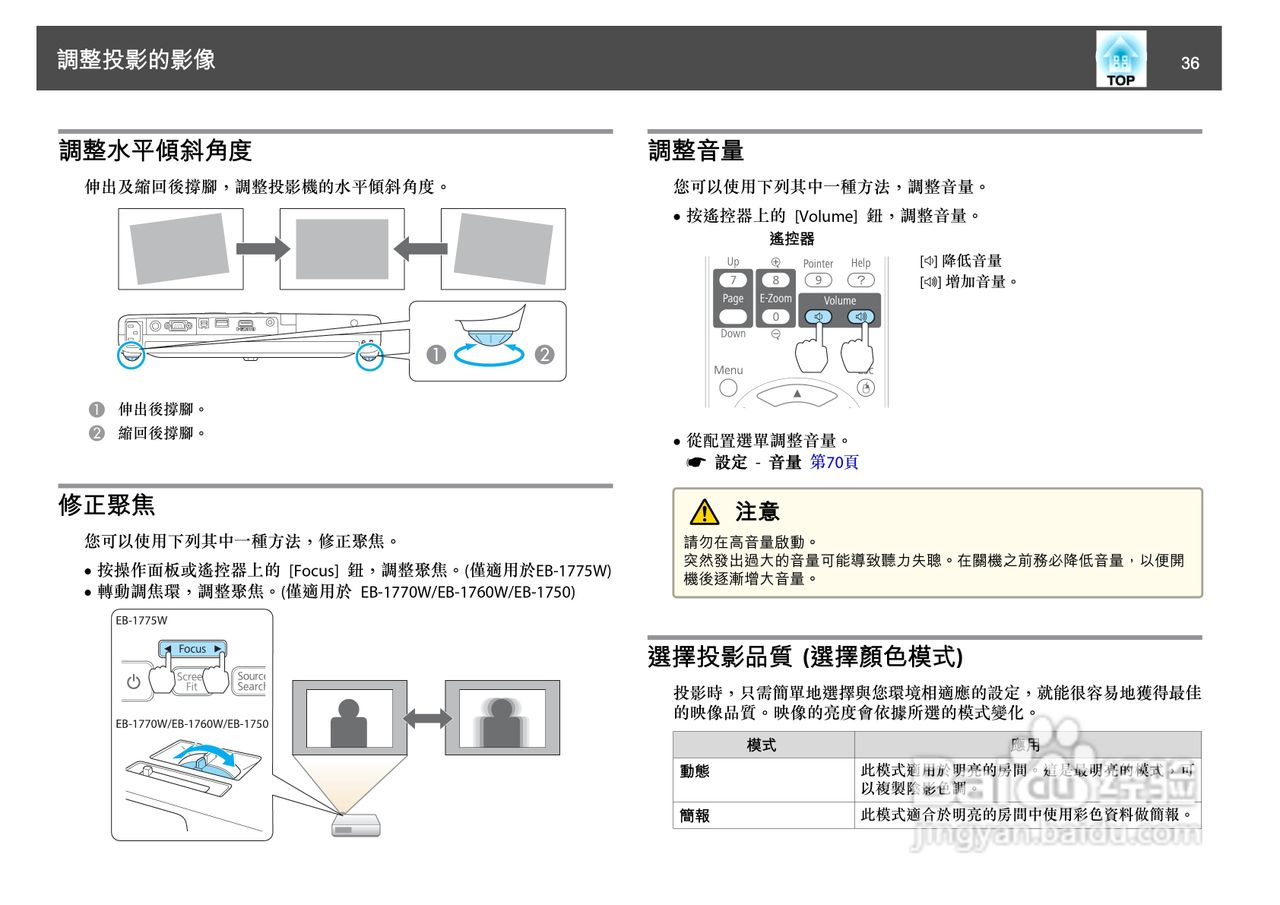The height and width of the screenshot is (905, 1280).
Task: Click the number 8 button on remote
Action: click(776, 281)
